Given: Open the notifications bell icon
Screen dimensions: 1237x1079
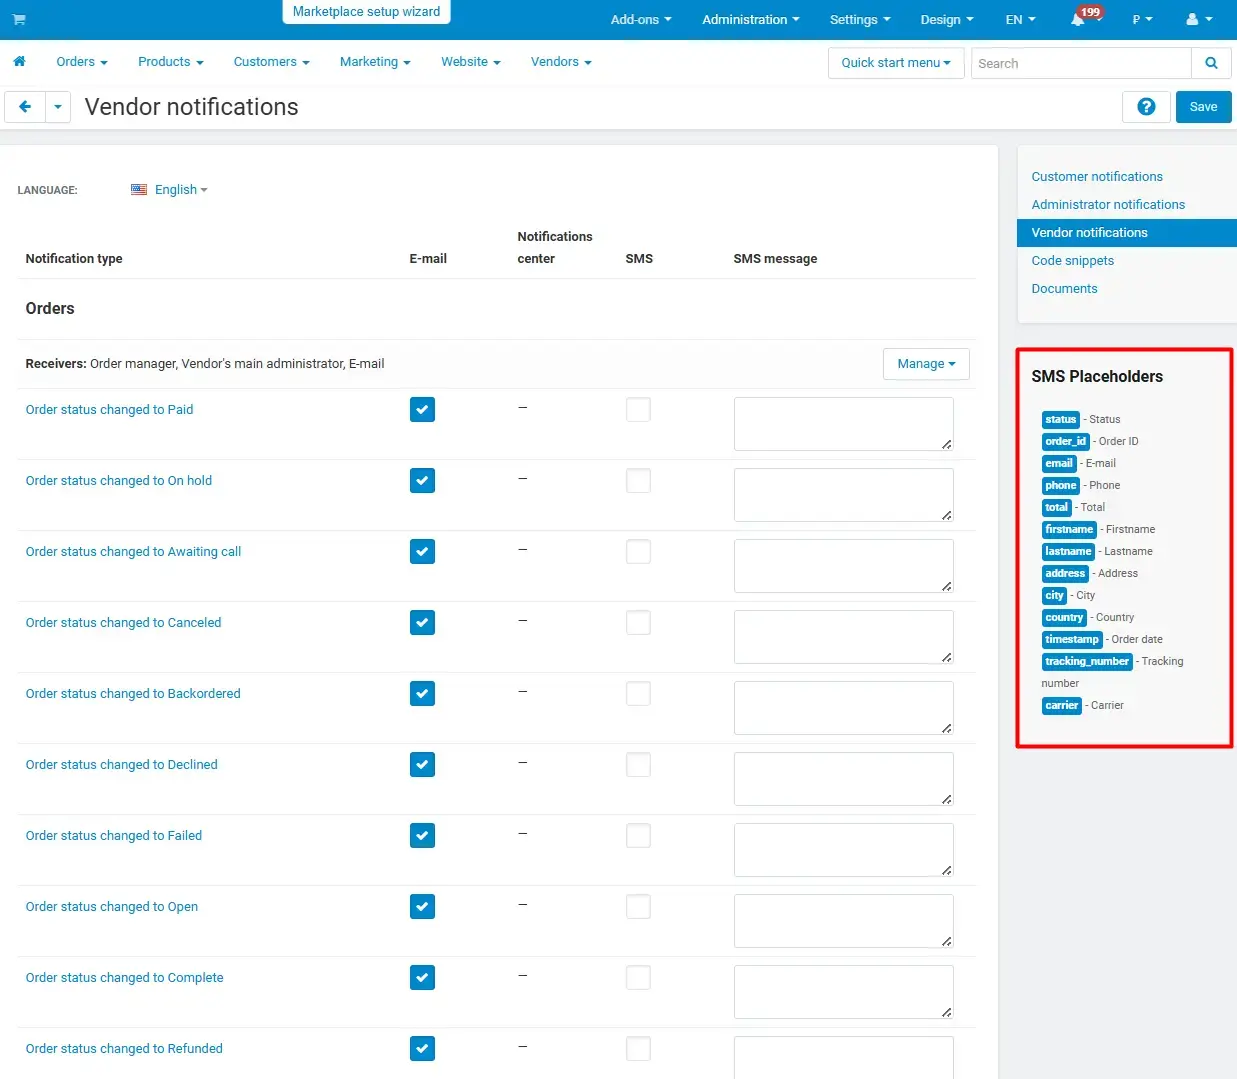Looking at the screenshot, I should click(x=1078, y=19).
